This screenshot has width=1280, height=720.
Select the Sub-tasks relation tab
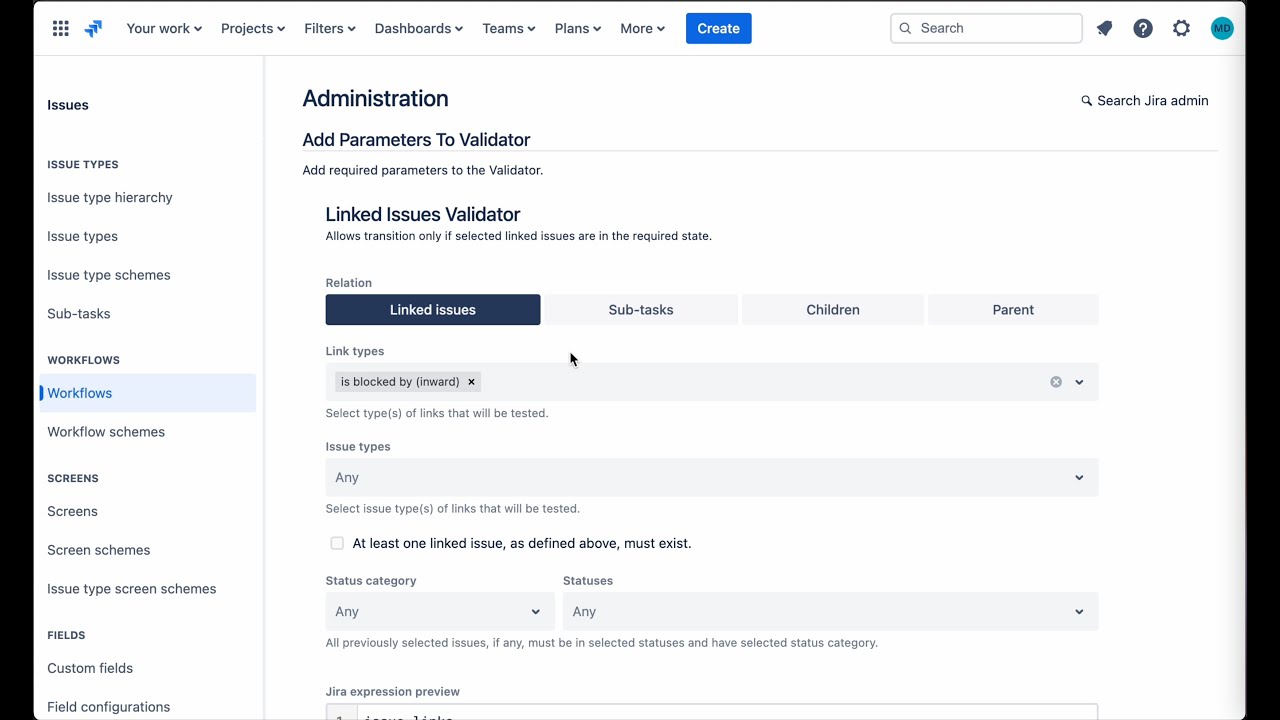coord(641,310)
